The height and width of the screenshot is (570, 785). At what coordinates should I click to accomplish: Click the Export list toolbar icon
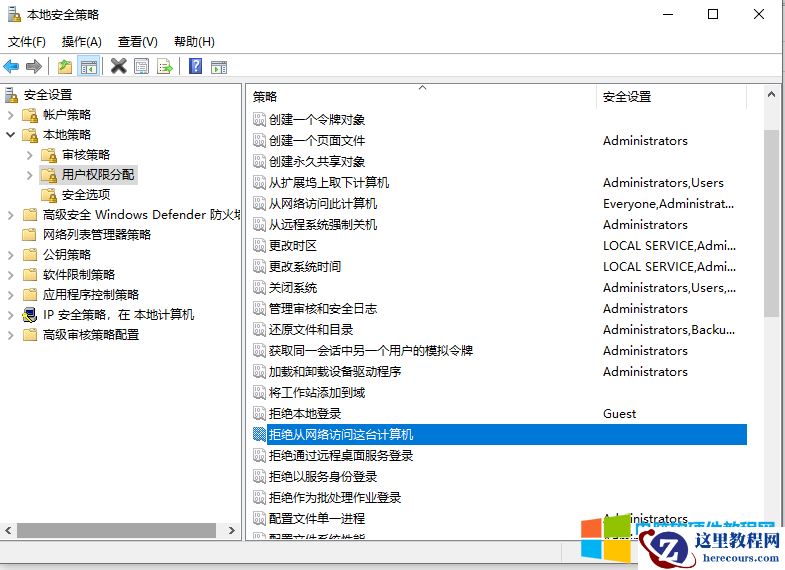(x=165, y=66)
